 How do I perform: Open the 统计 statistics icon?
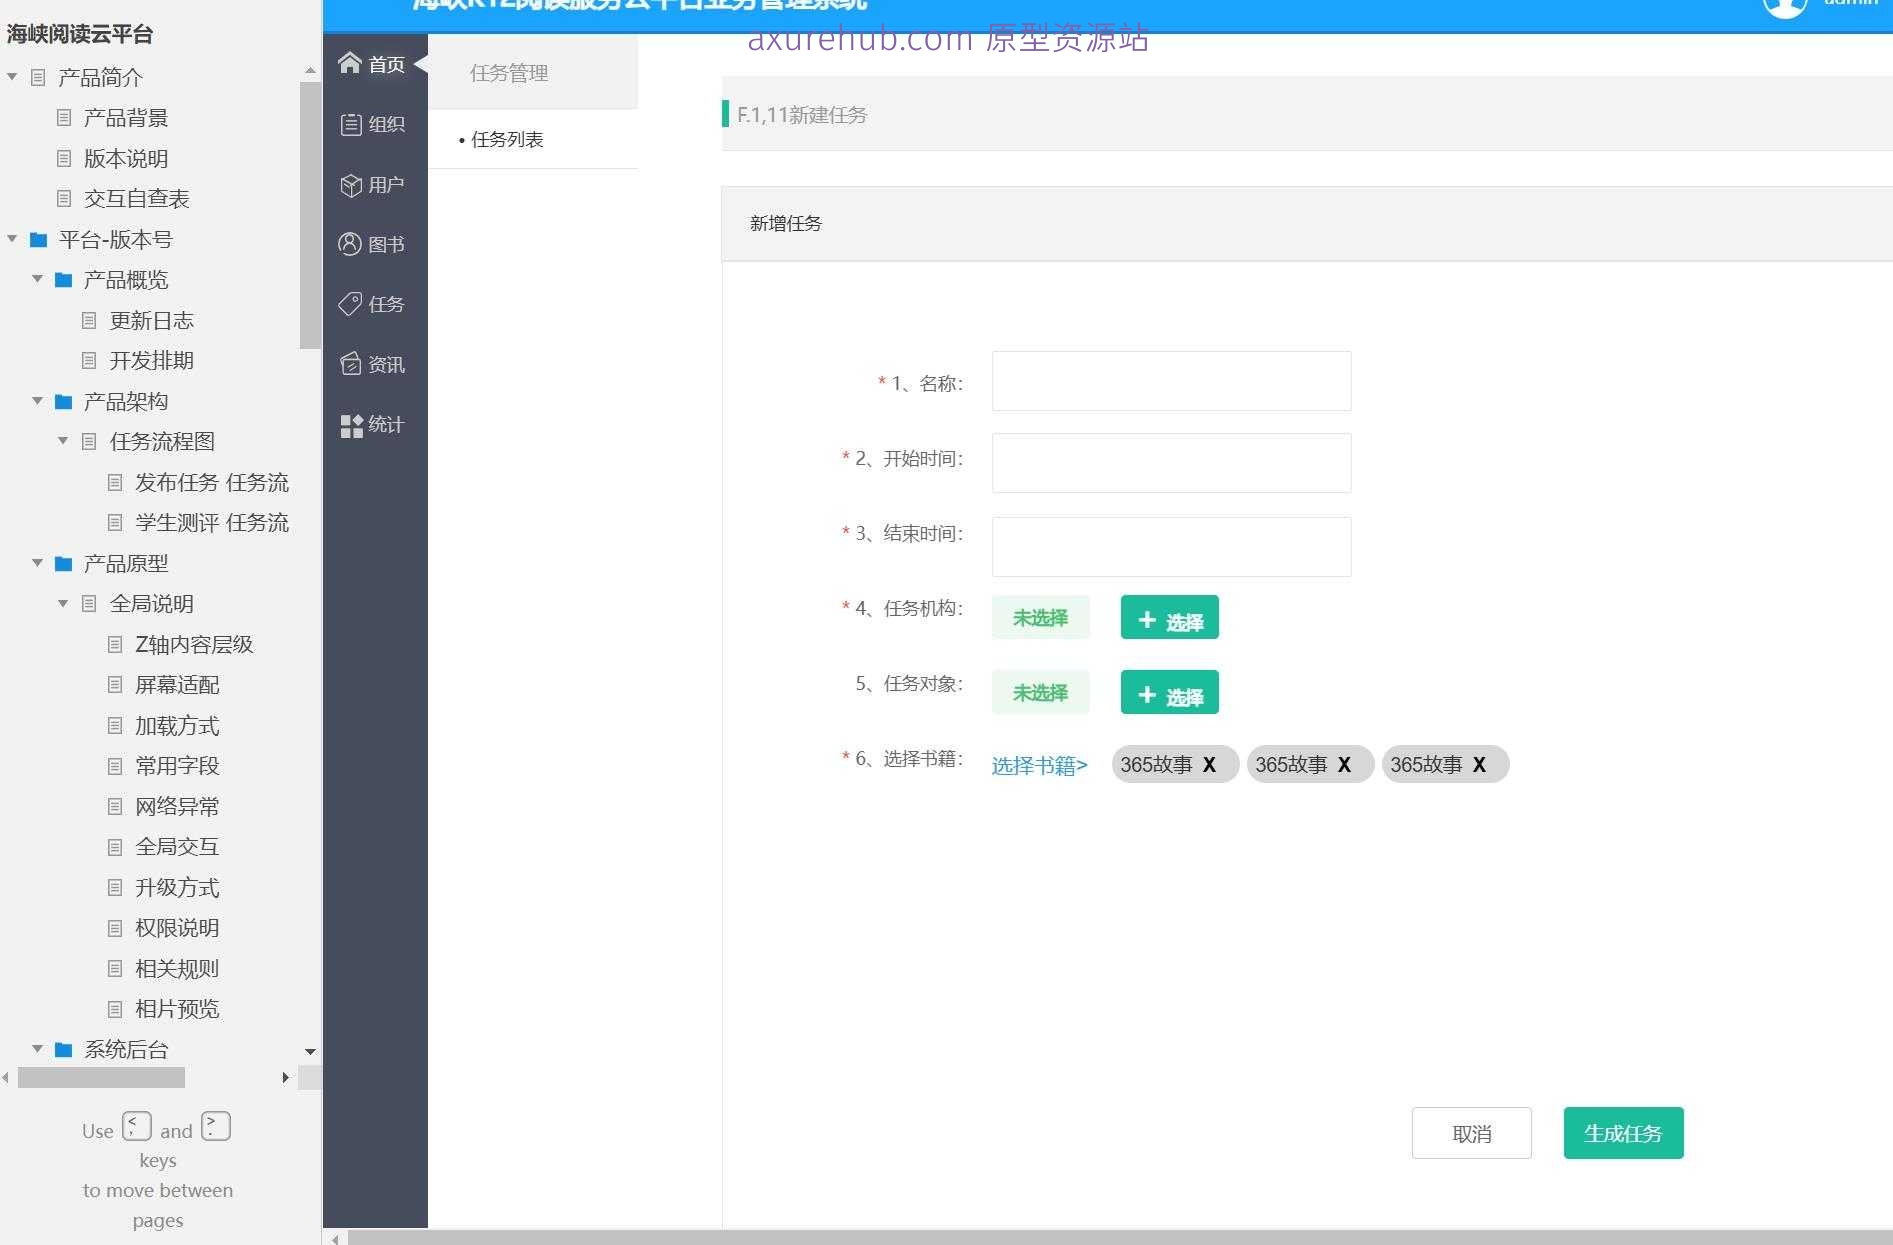[374, 424]
